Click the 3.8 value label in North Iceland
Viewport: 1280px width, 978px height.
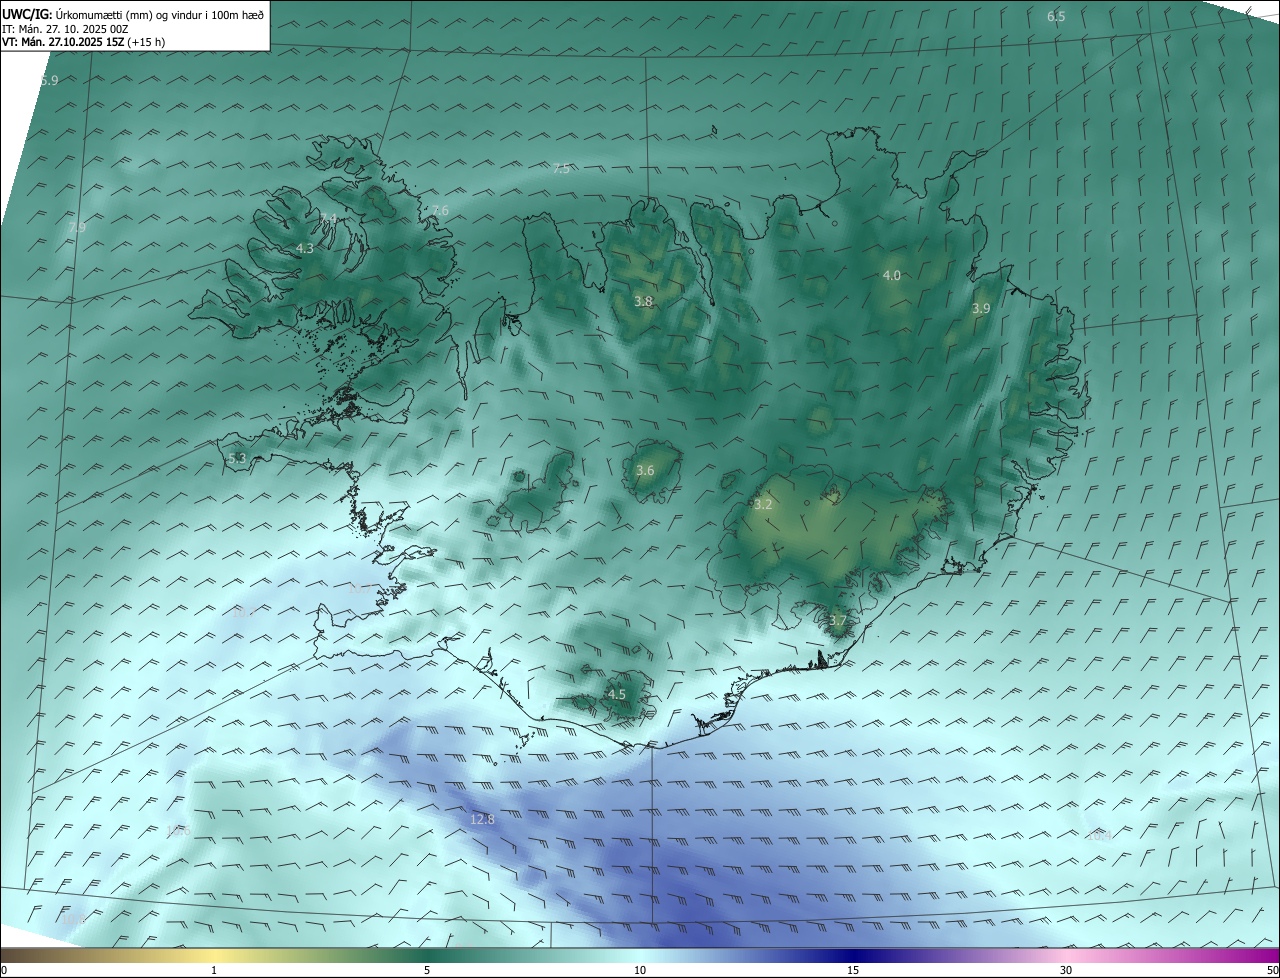644,301
